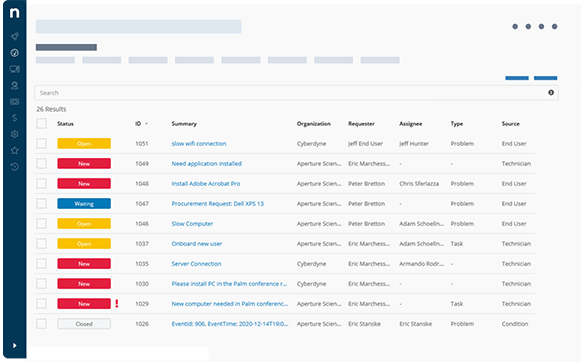
Task: Open 'New computer needed in Palm conference' ticket
Action: pos(230,304)
